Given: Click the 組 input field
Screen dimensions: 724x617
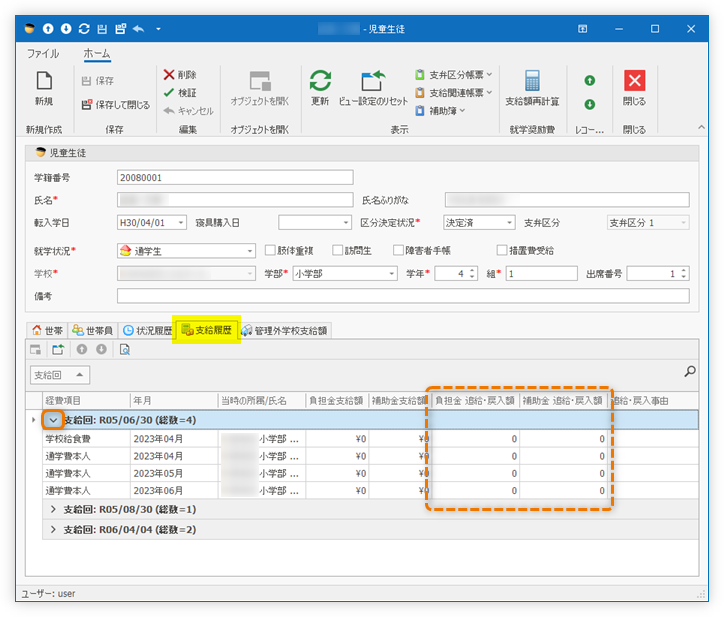Looking at the screenshot, I should (x=542, y=273).
